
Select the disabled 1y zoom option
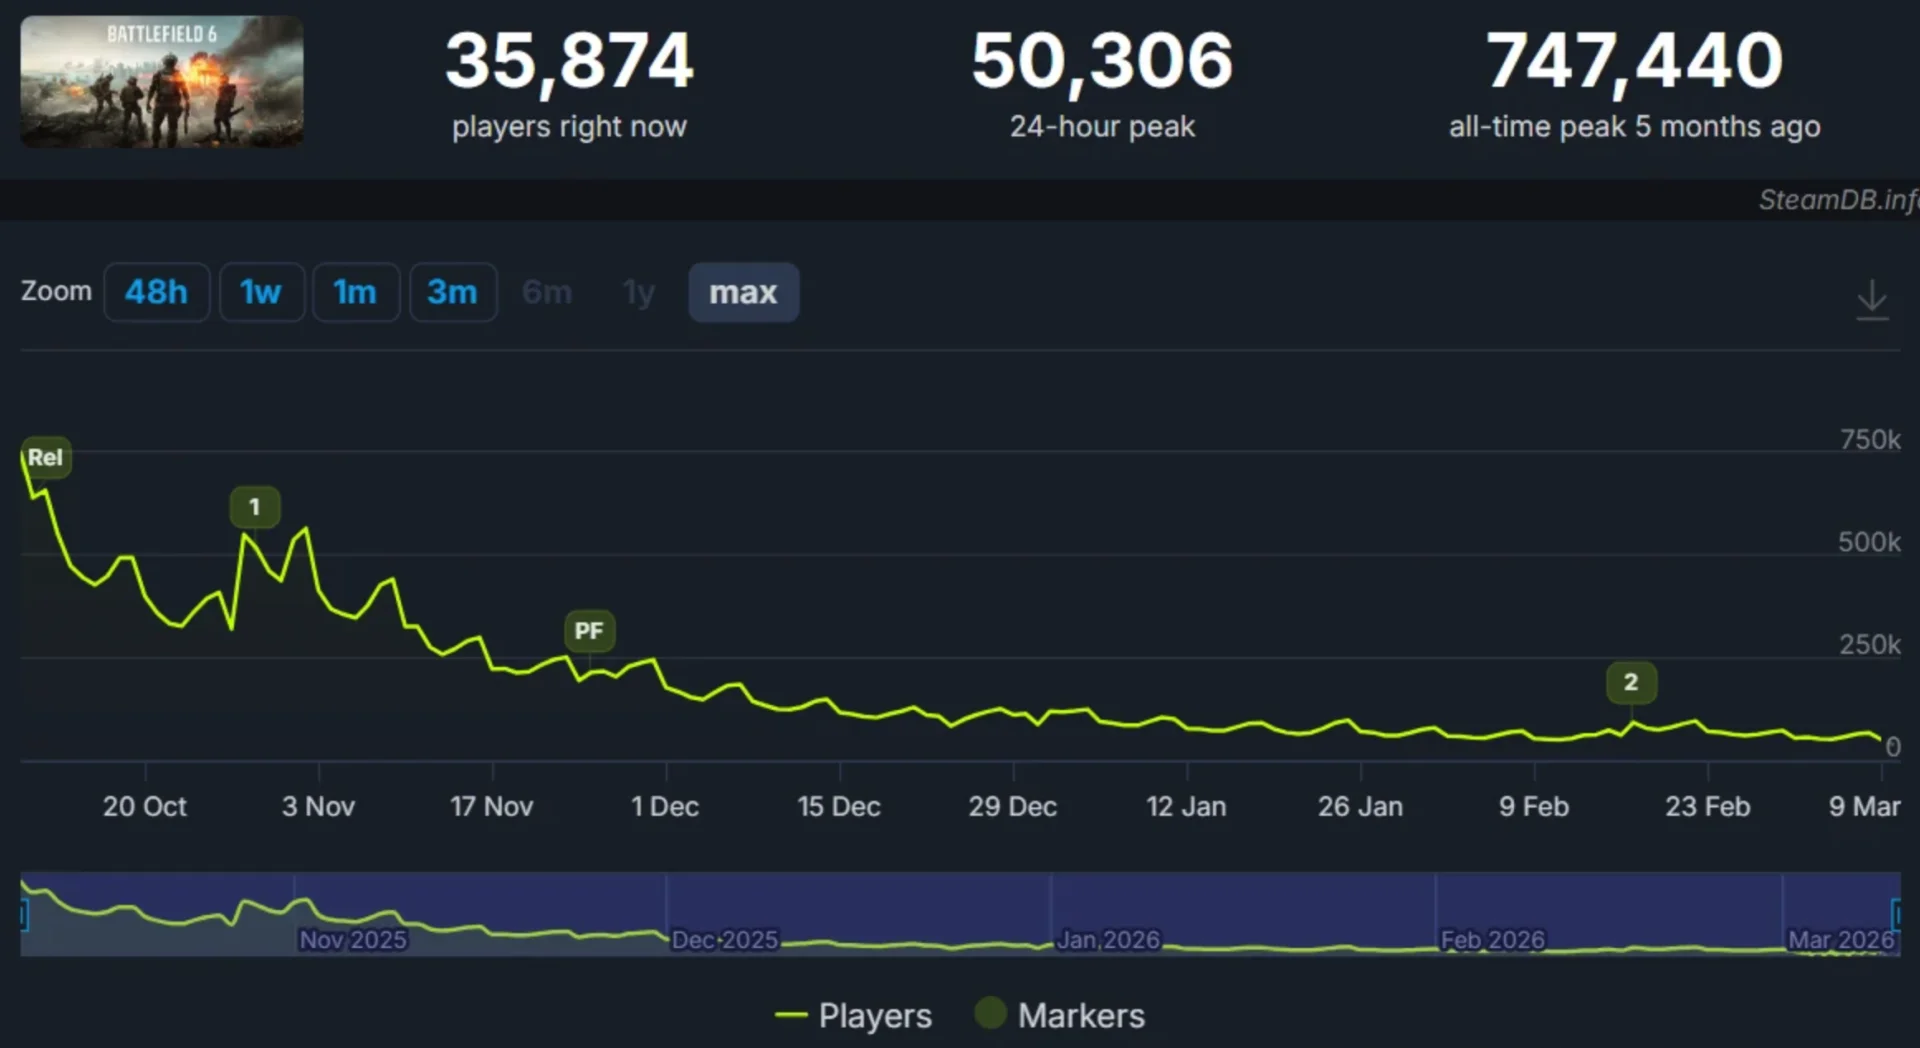[x=638, y=292]
